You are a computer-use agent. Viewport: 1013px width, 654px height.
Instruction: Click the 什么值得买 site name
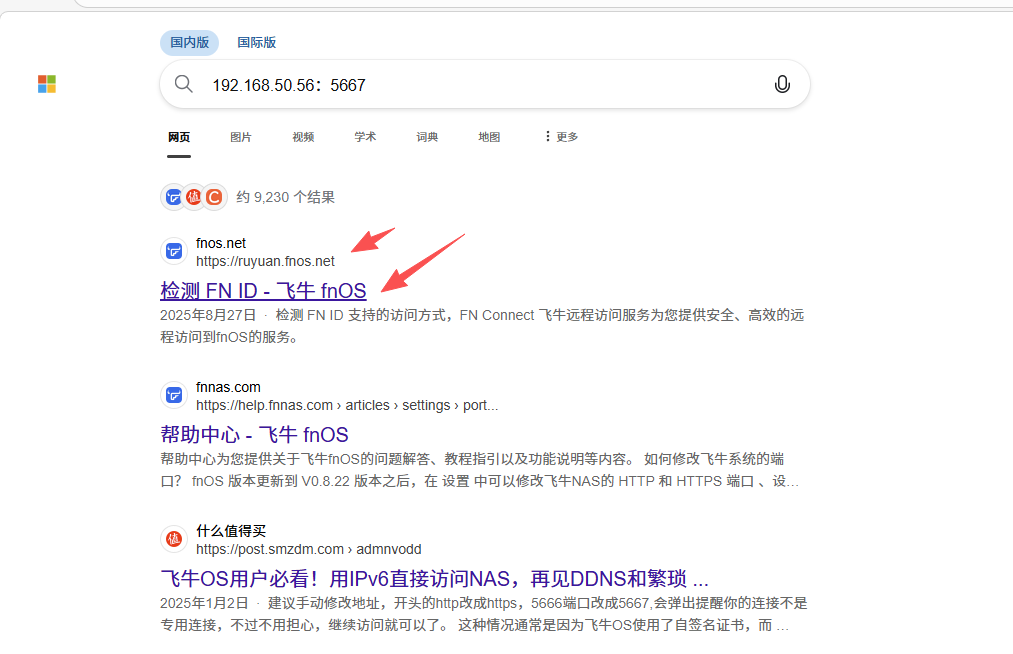pyautogui.click(x=231, y=531)
